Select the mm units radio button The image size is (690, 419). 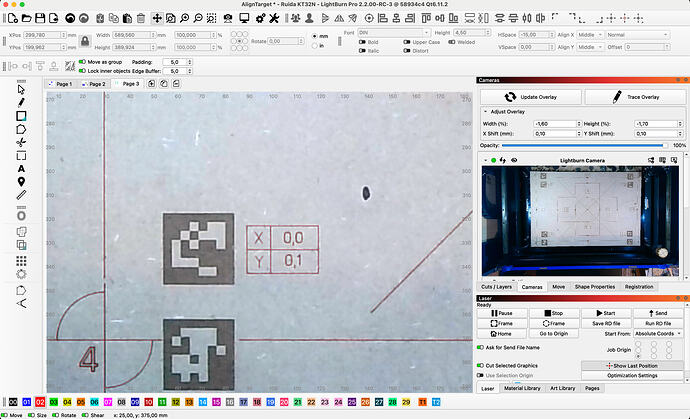315,36
